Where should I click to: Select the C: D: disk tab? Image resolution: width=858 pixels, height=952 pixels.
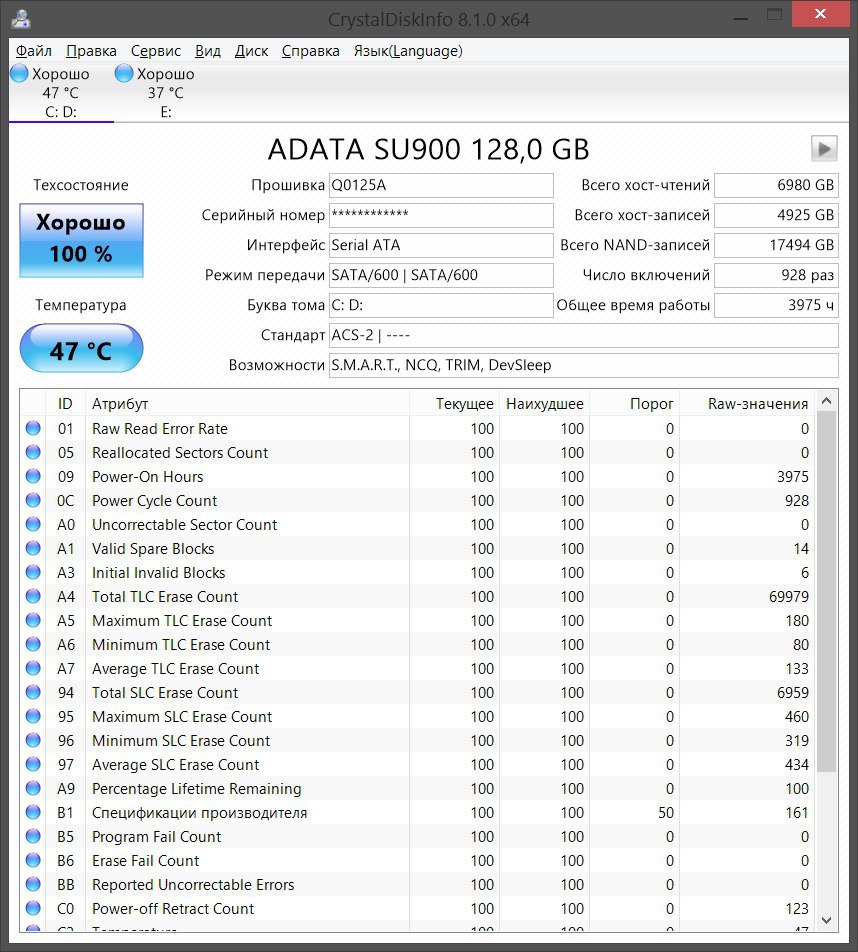click(x=61, y=93)
